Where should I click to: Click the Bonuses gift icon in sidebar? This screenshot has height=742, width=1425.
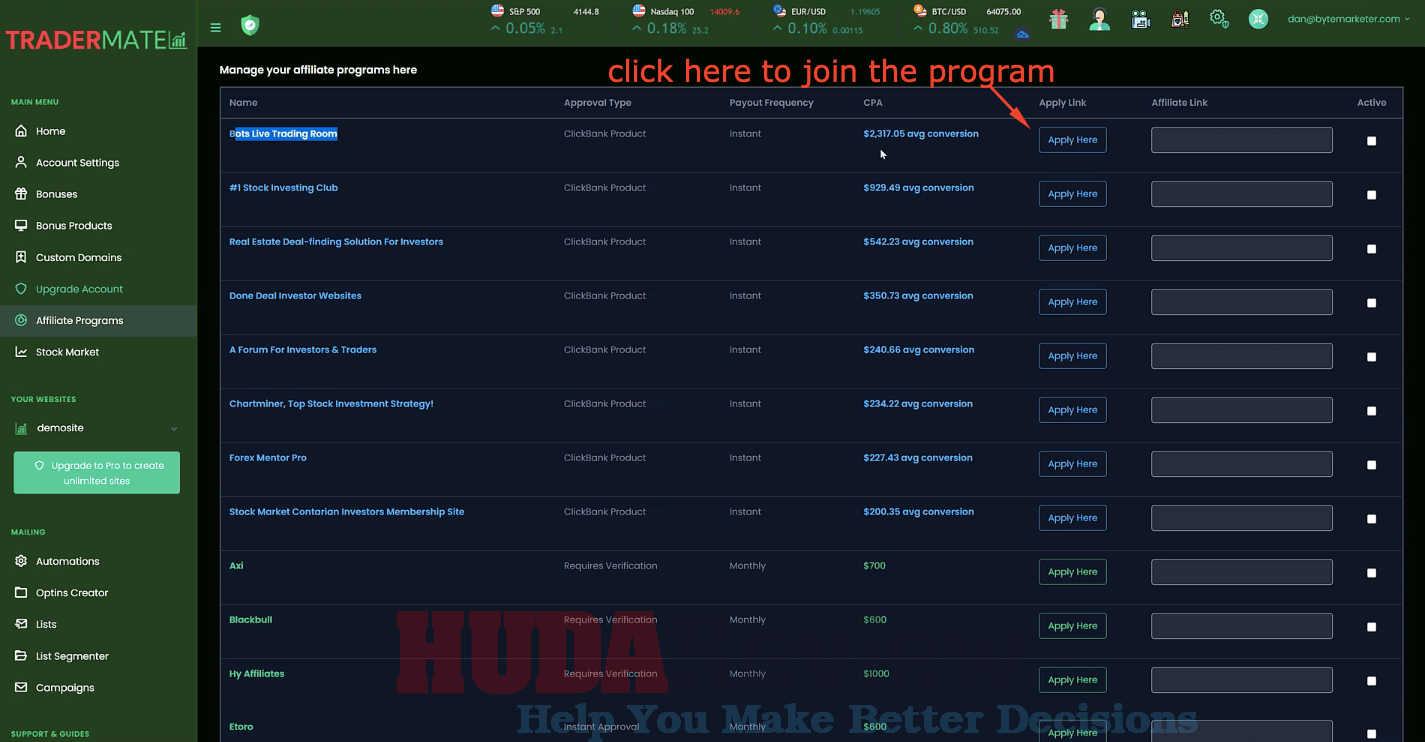21,194
